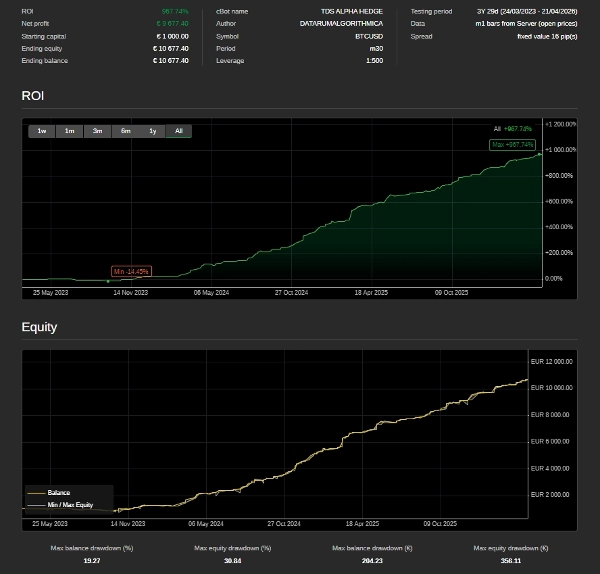Select the All range tab
The width and height of the screenshot is (600, 574).
point(179,131)
